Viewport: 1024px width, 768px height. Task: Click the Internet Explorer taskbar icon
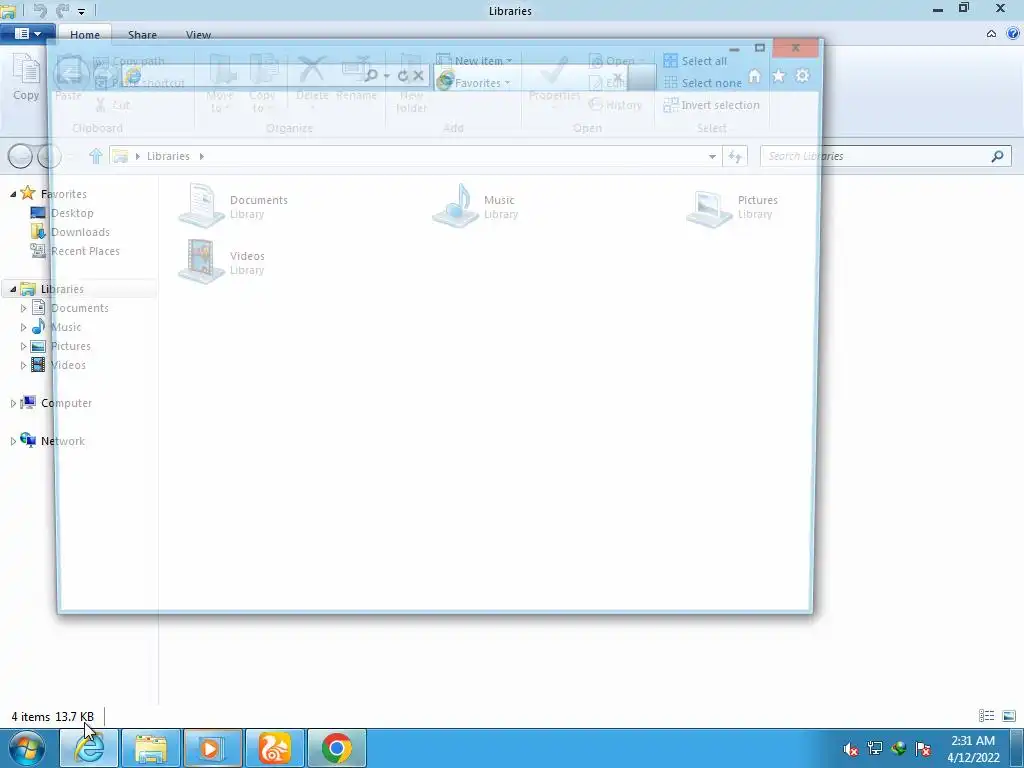[x=89, y=748]
